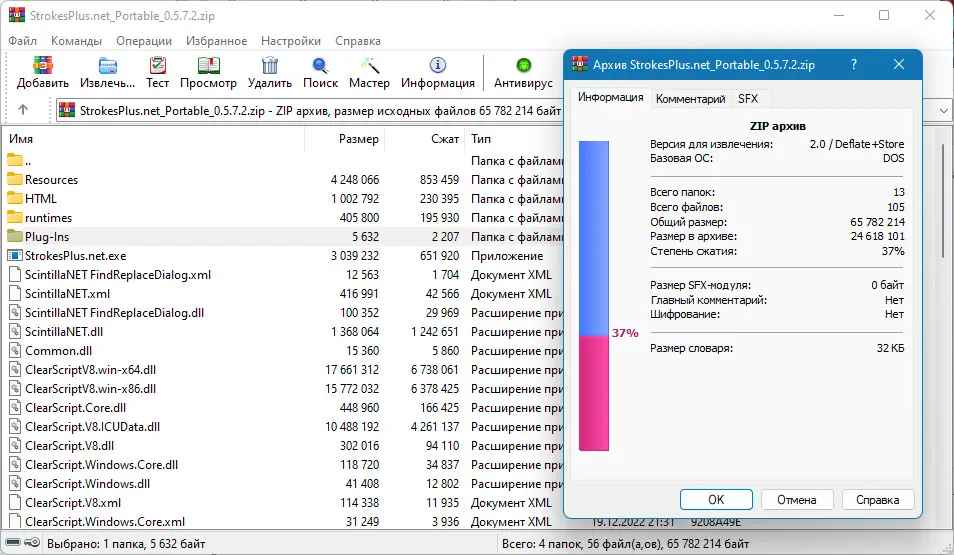Select ClearScript.V8.dll file
This screenshot has height=555, width=954.
tap(69, 445)
